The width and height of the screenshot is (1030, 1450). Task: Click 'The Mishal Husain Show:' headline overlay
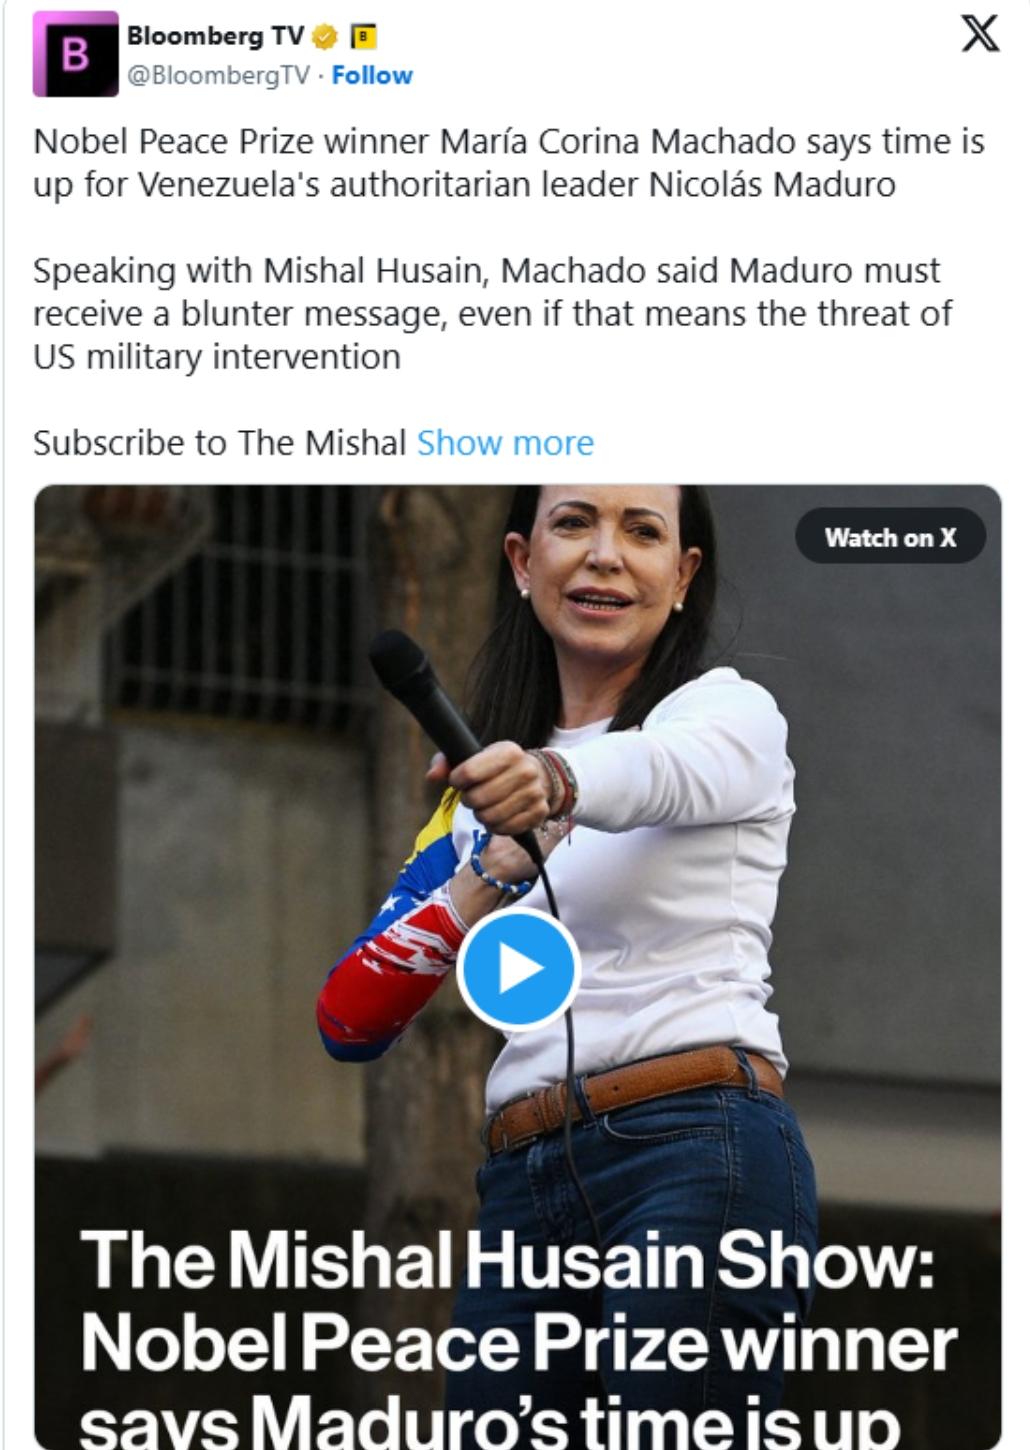(507, 1259)
